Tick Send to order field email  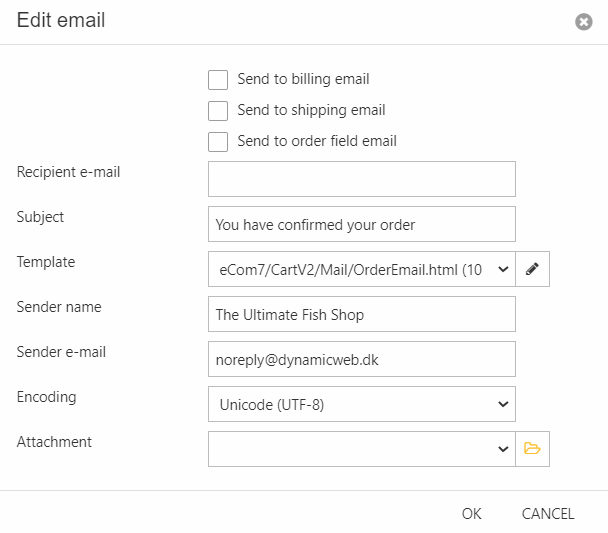[x=218, y=142]
